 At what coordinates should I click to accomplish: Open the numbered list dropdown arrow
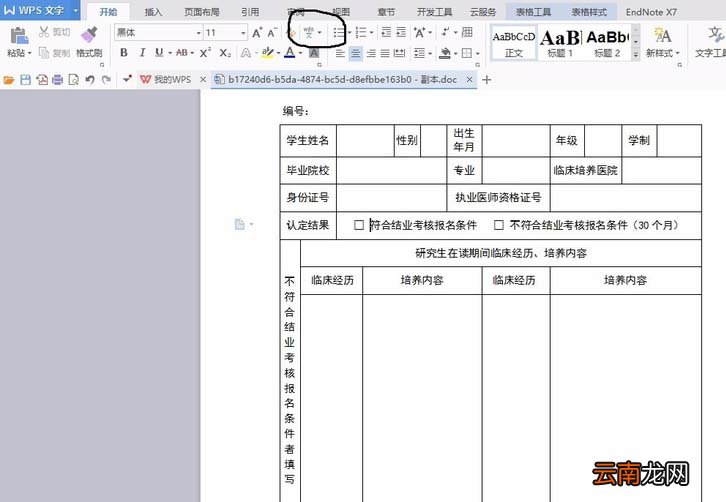pos(371,32)
